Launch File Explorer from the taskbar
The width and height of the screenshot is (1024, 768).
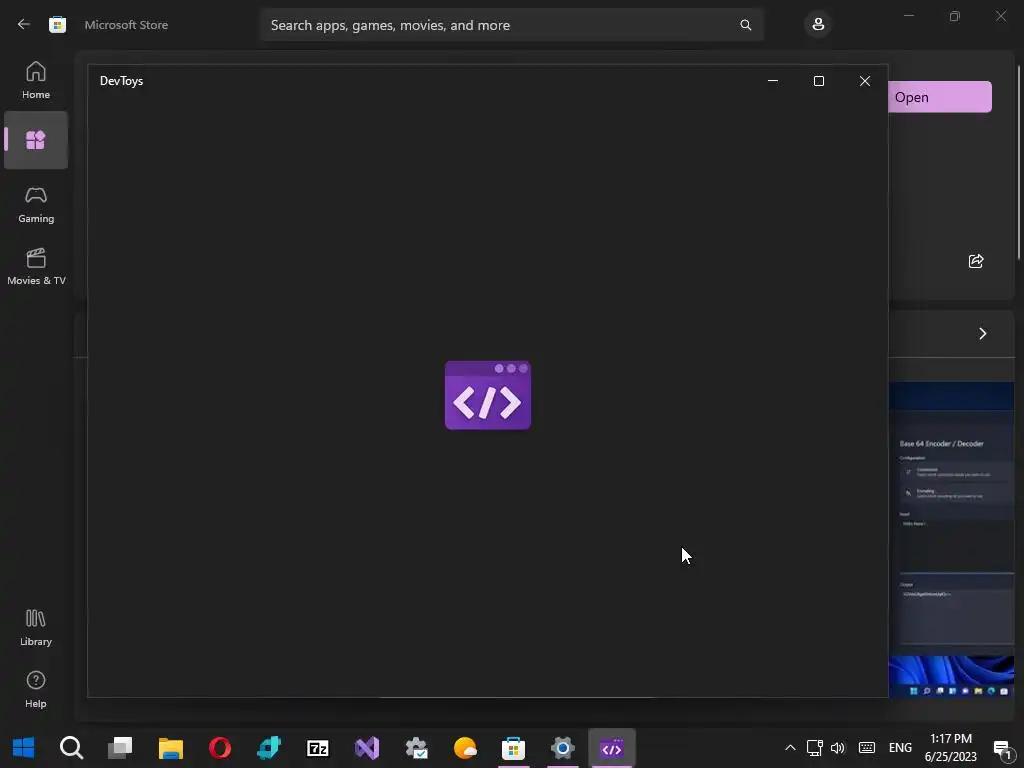[x=170, y=748]
